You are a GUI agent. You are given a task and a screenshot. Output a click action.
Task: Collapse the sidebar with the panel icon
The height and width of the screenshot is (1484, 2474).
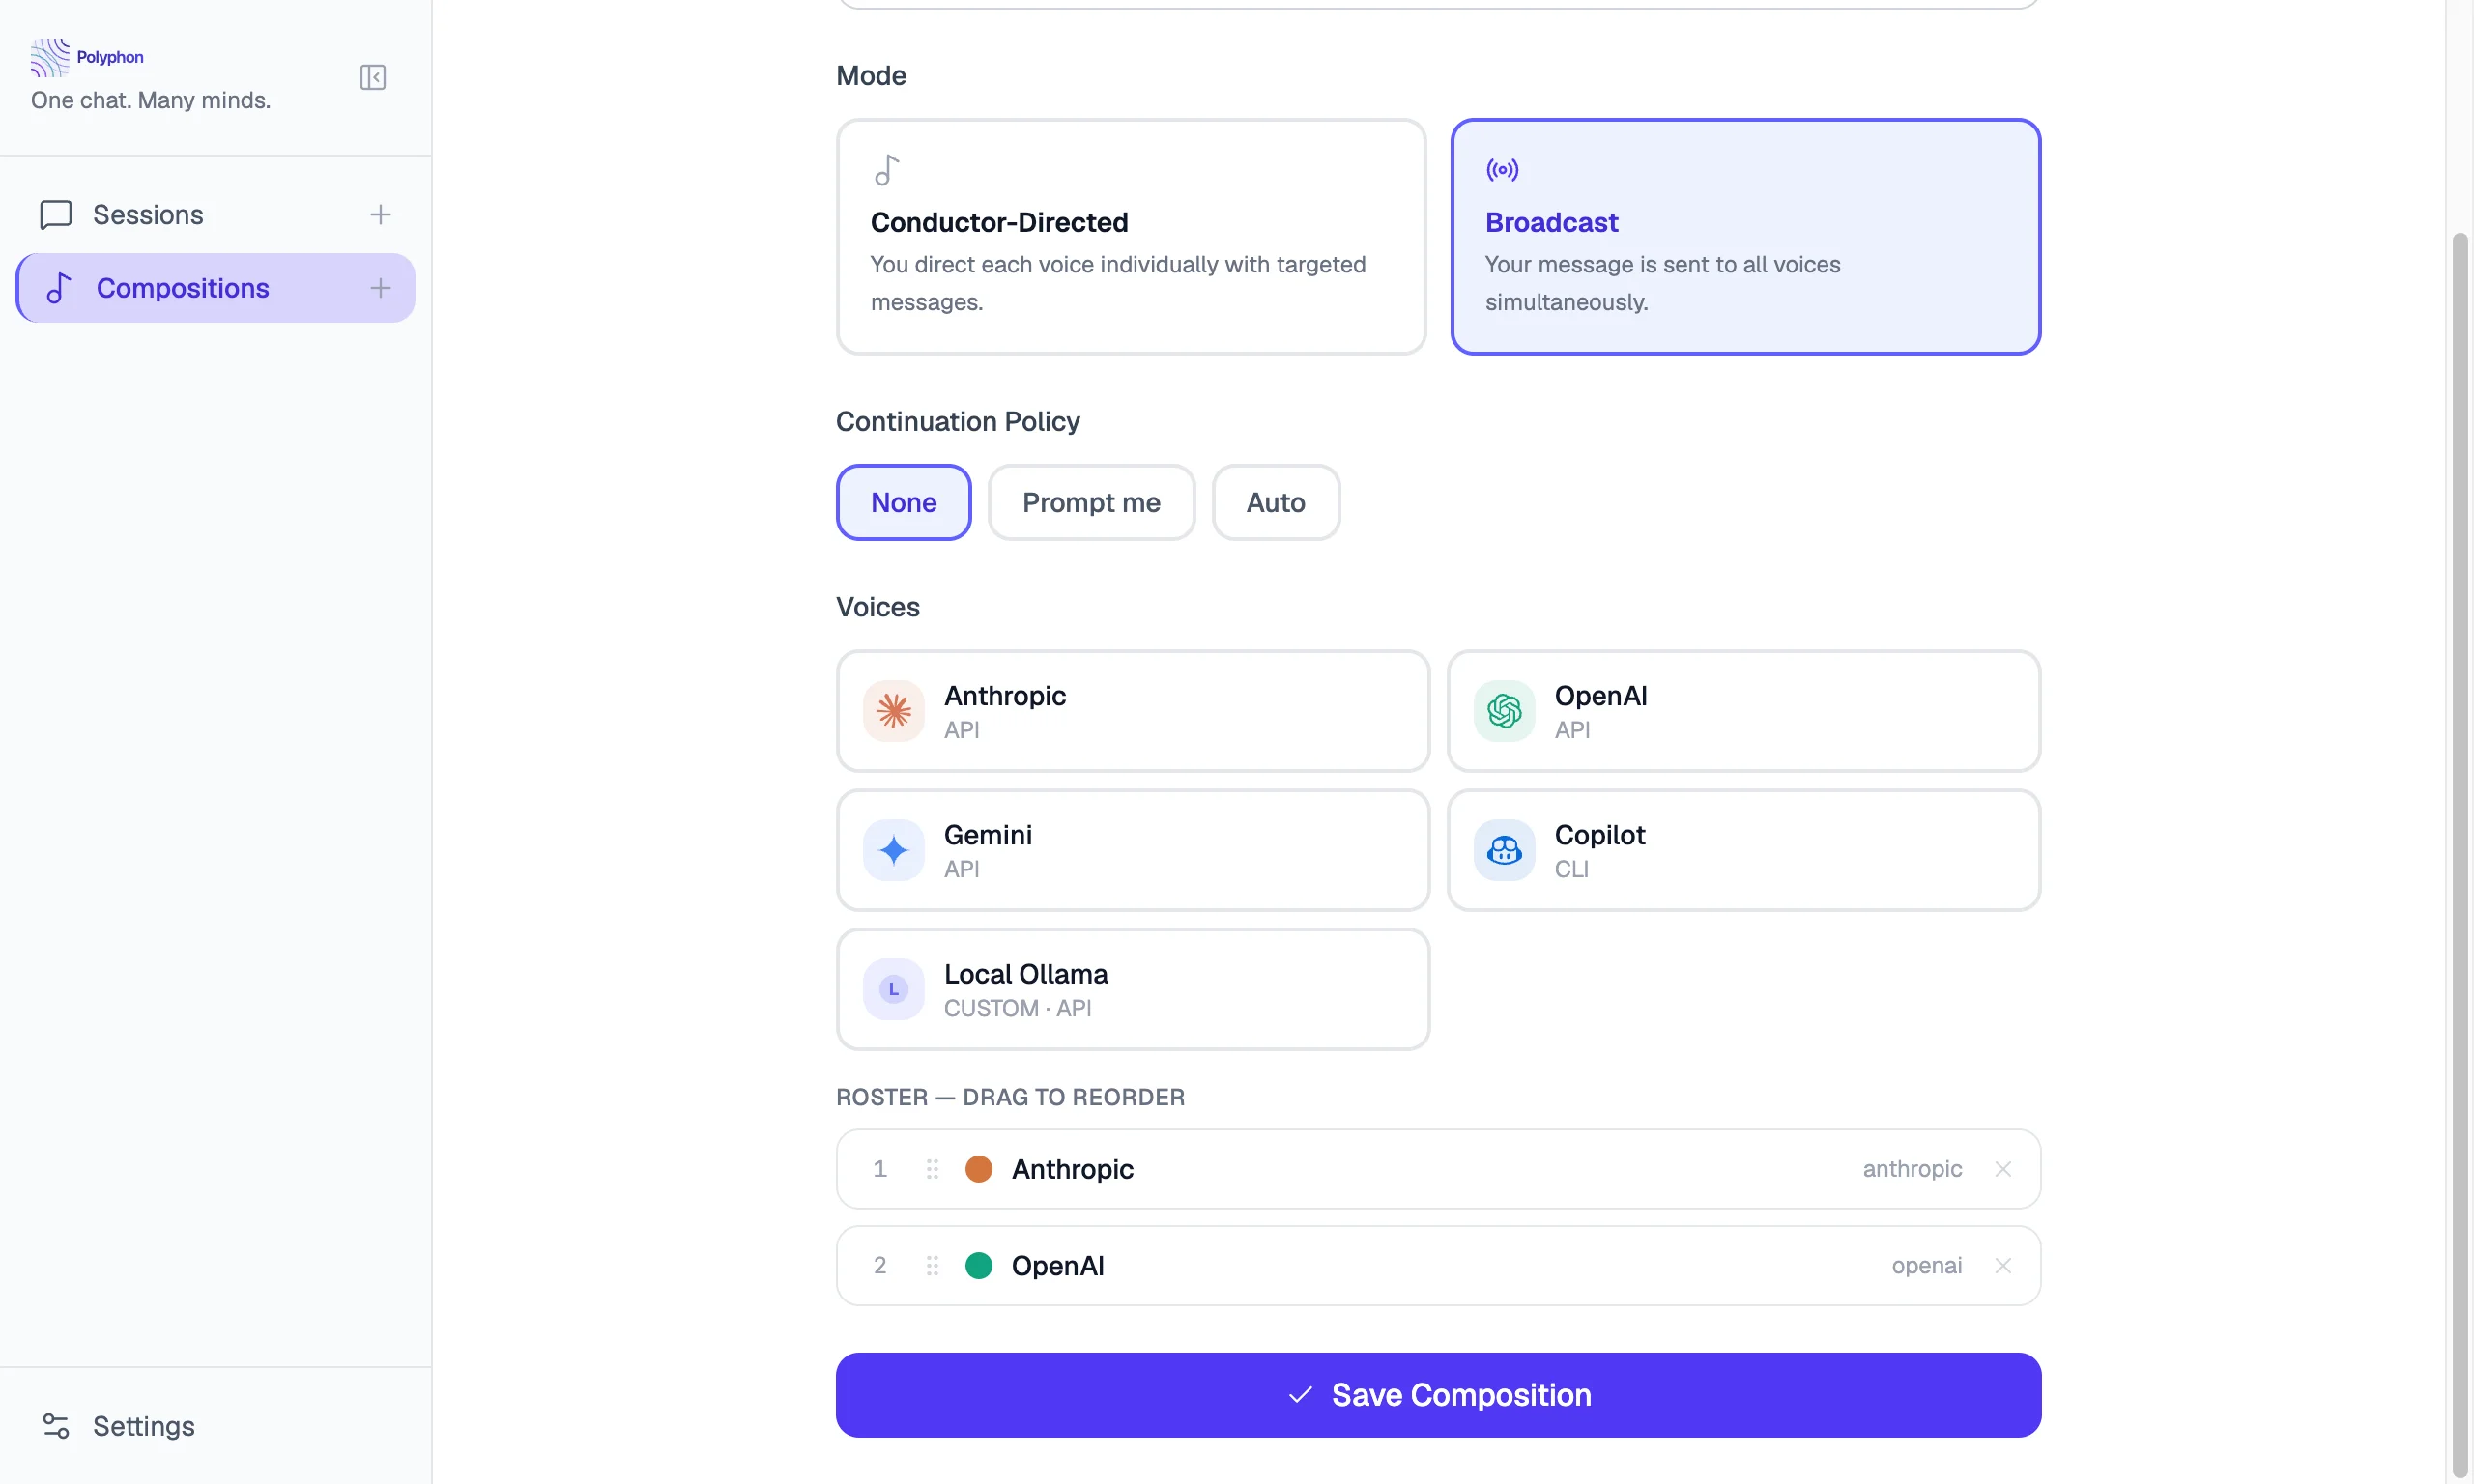click(372, 77)
